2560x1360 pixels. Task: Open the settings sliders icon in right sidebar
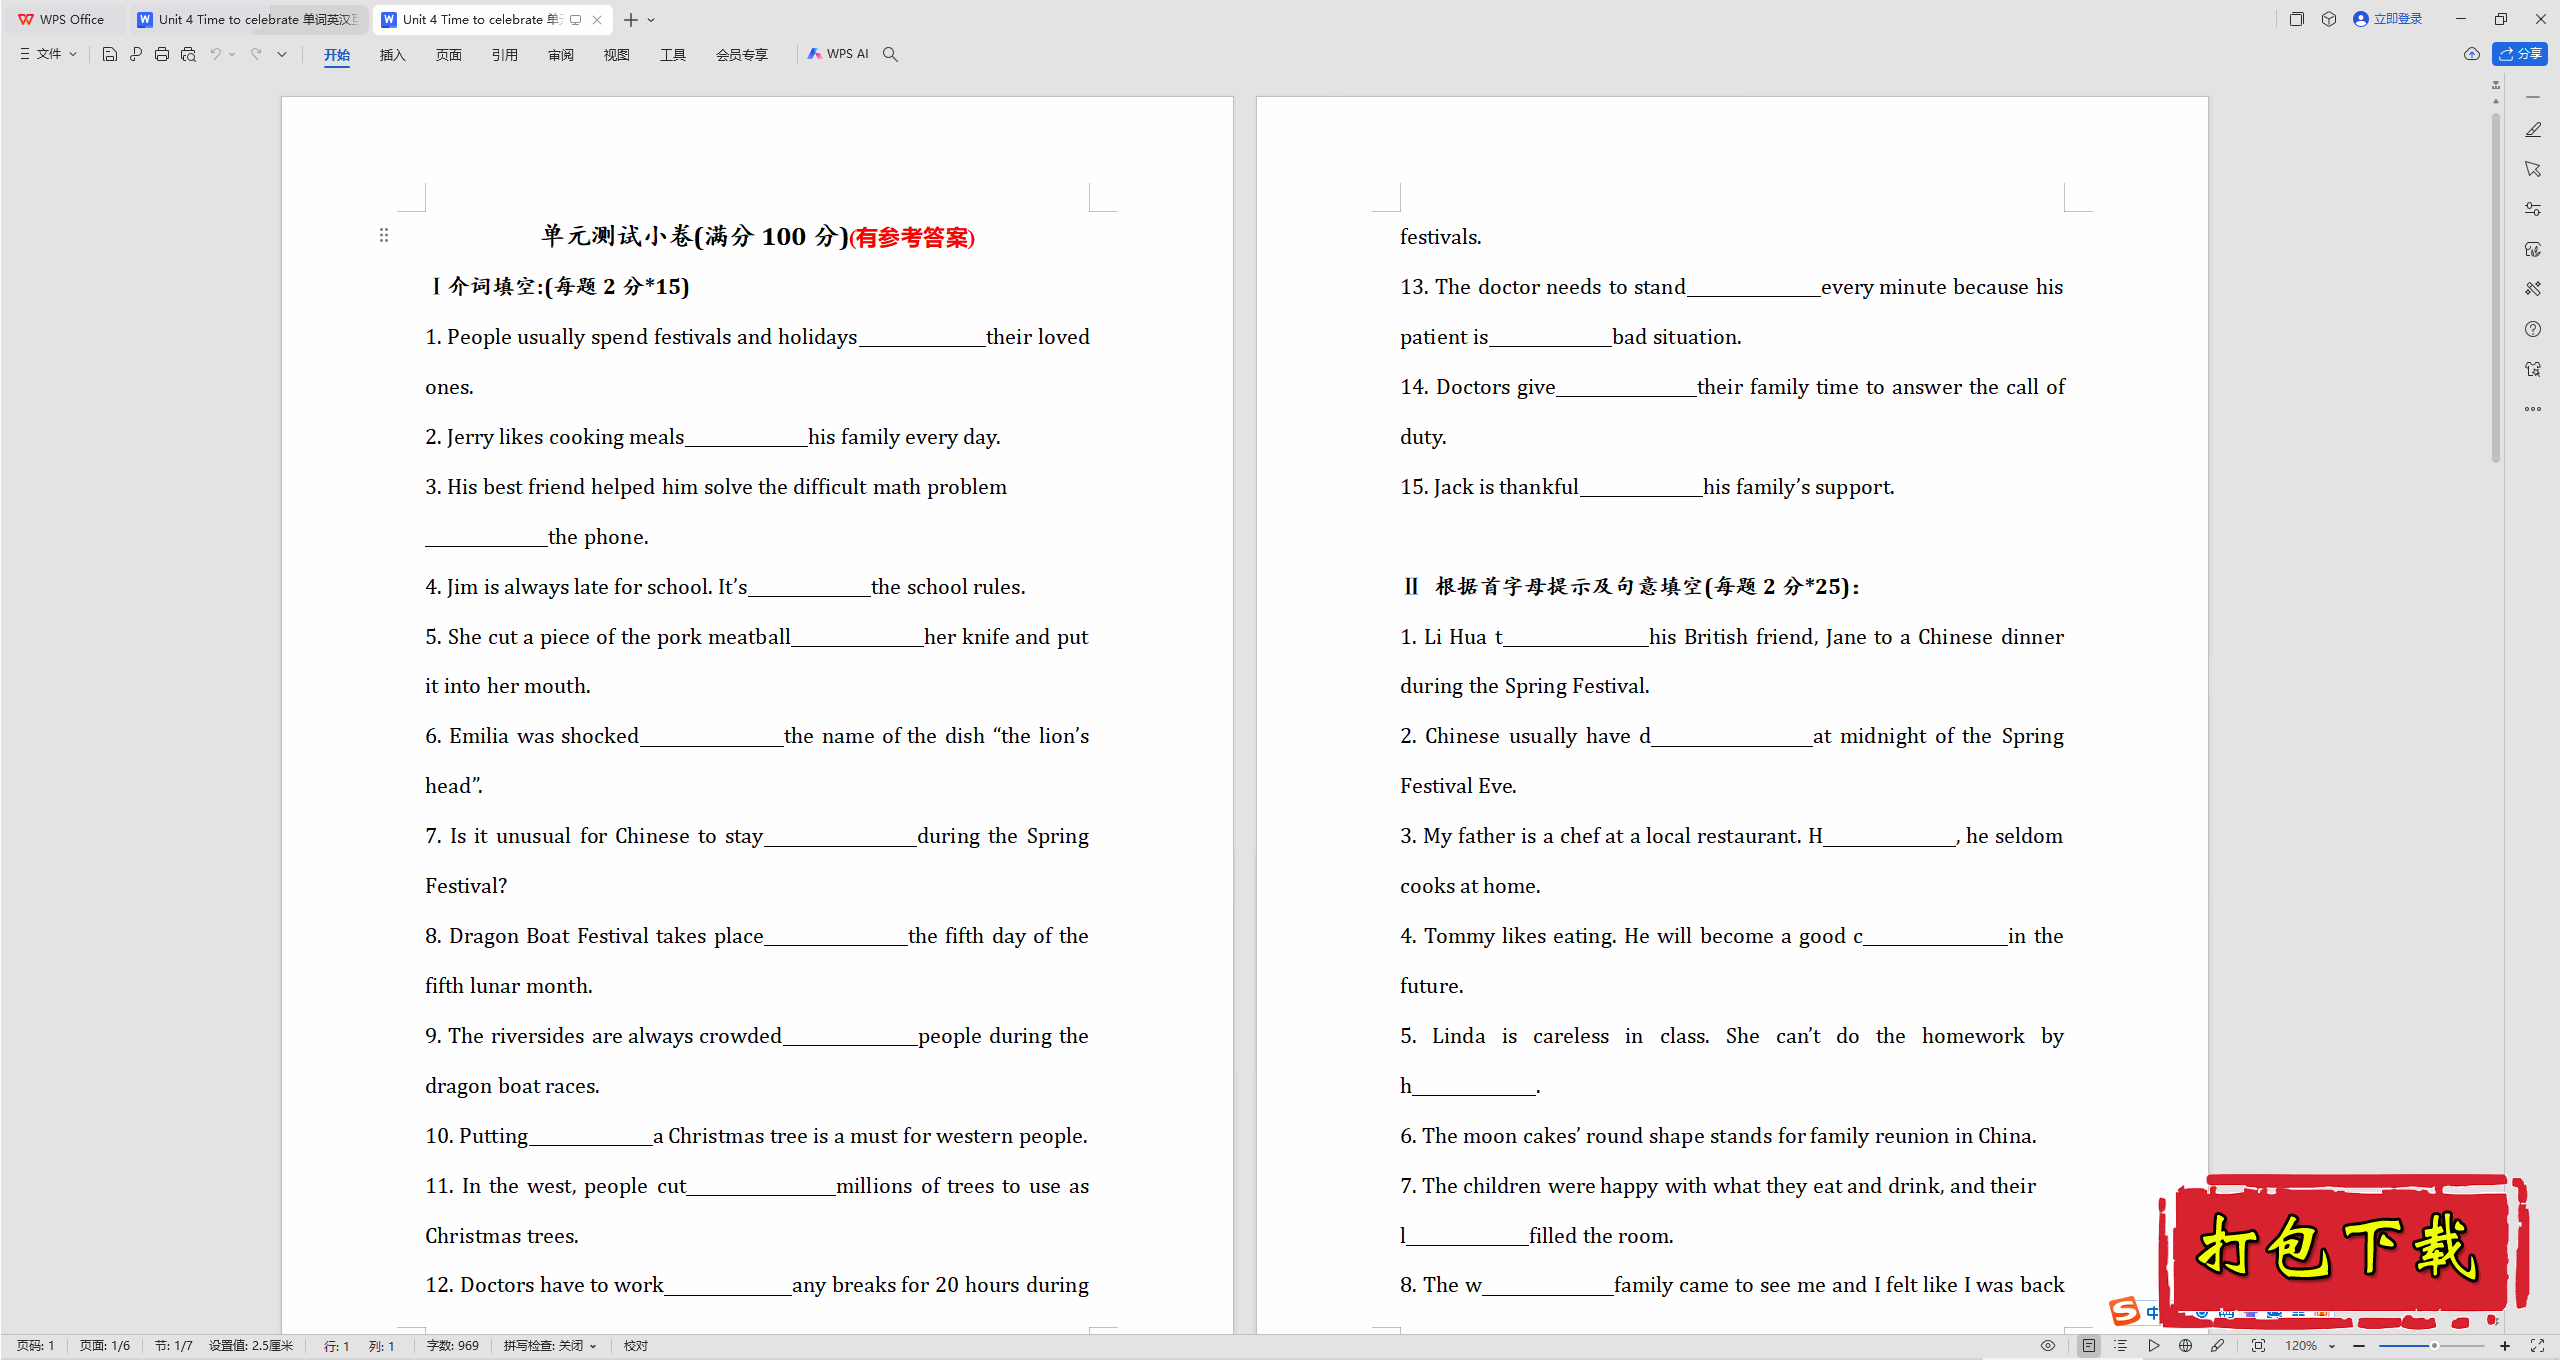click(x=2533, y=209)
